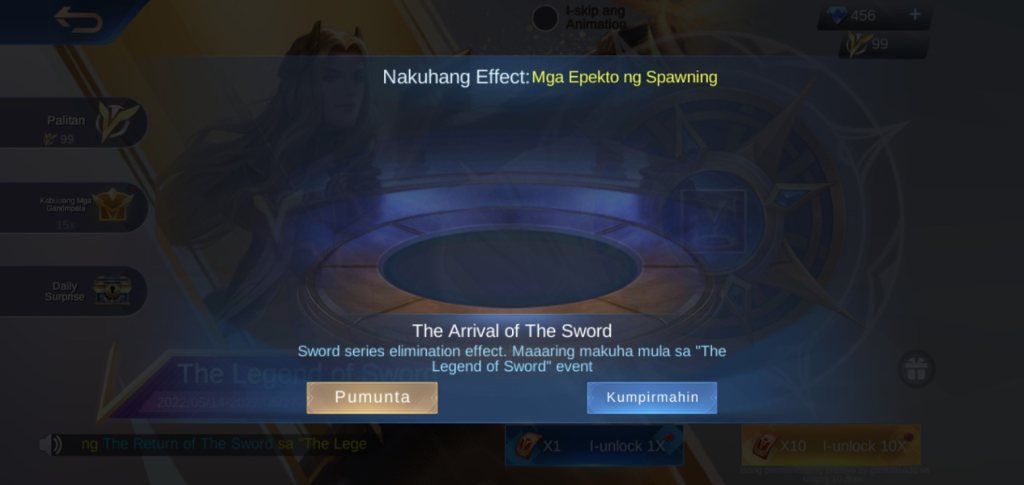Tap the gift box icon
This screenshot has height=485, width=1024.
[x=916, y=369]
